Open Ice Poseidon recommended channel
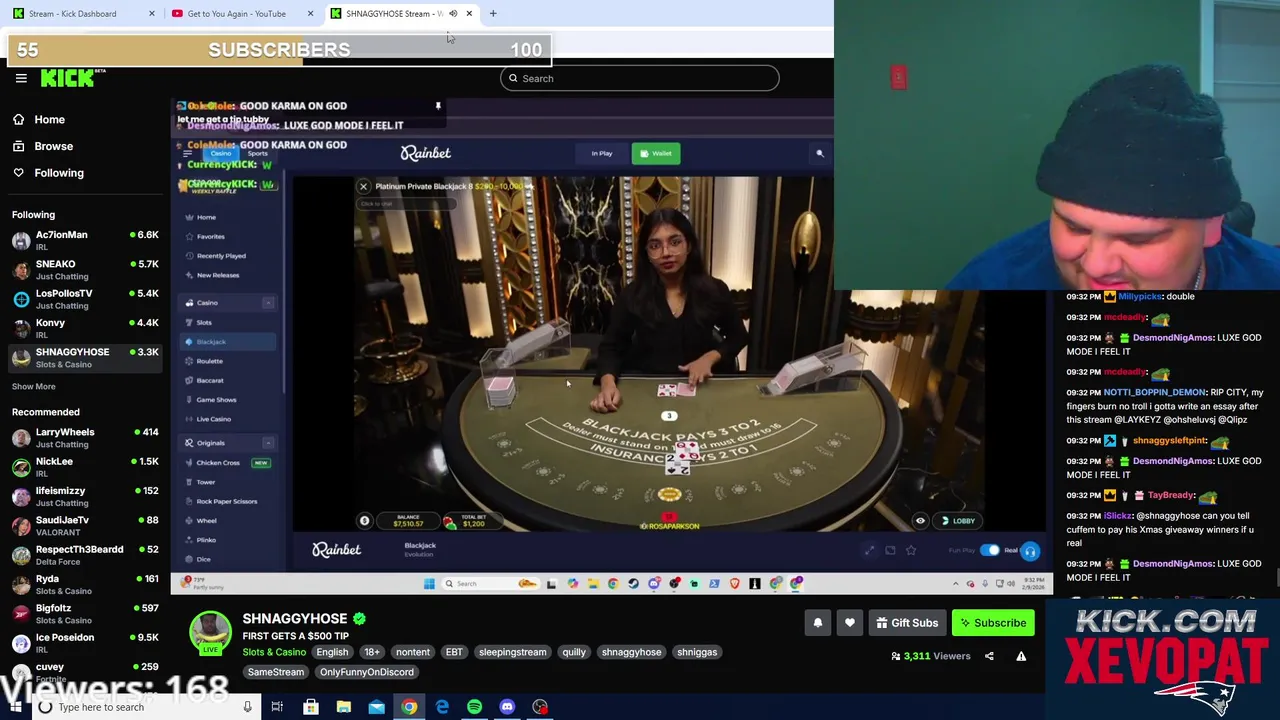 click(84, 643)
